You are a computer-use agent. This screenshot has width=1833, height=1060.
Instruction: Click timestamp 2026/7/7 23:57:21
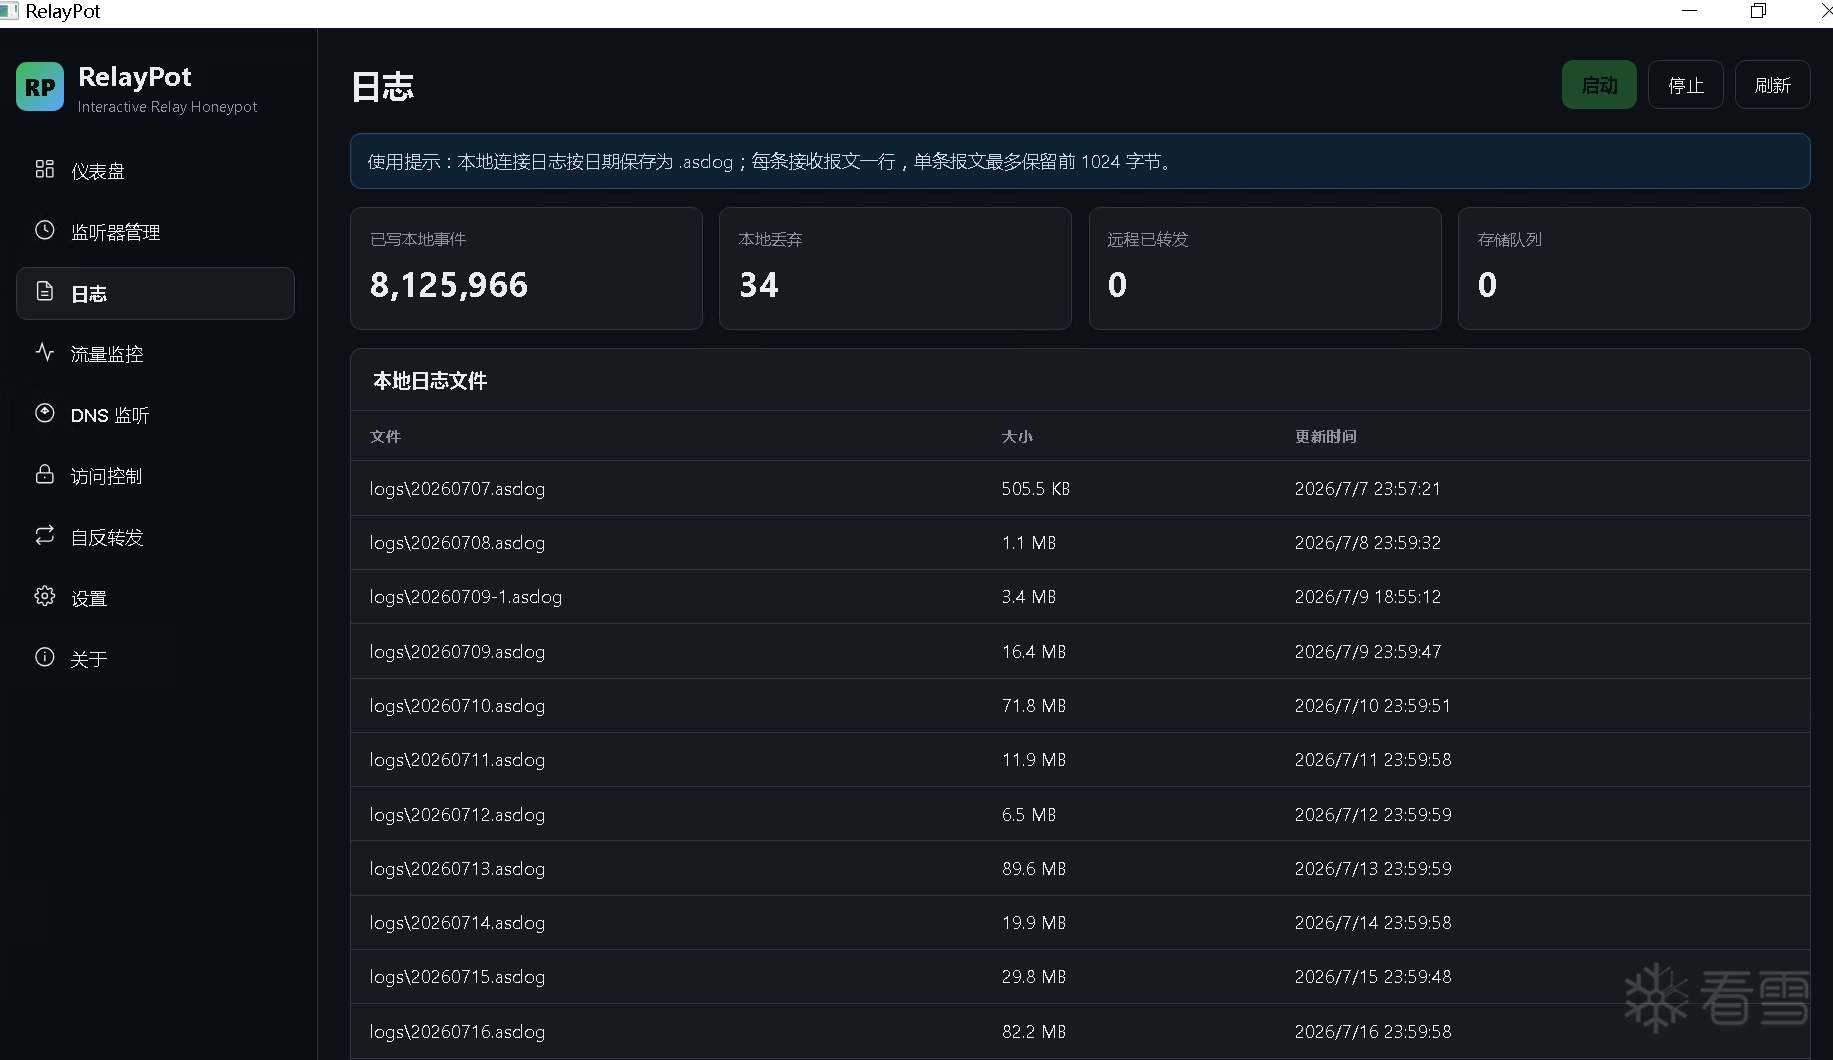point(1367,488)
